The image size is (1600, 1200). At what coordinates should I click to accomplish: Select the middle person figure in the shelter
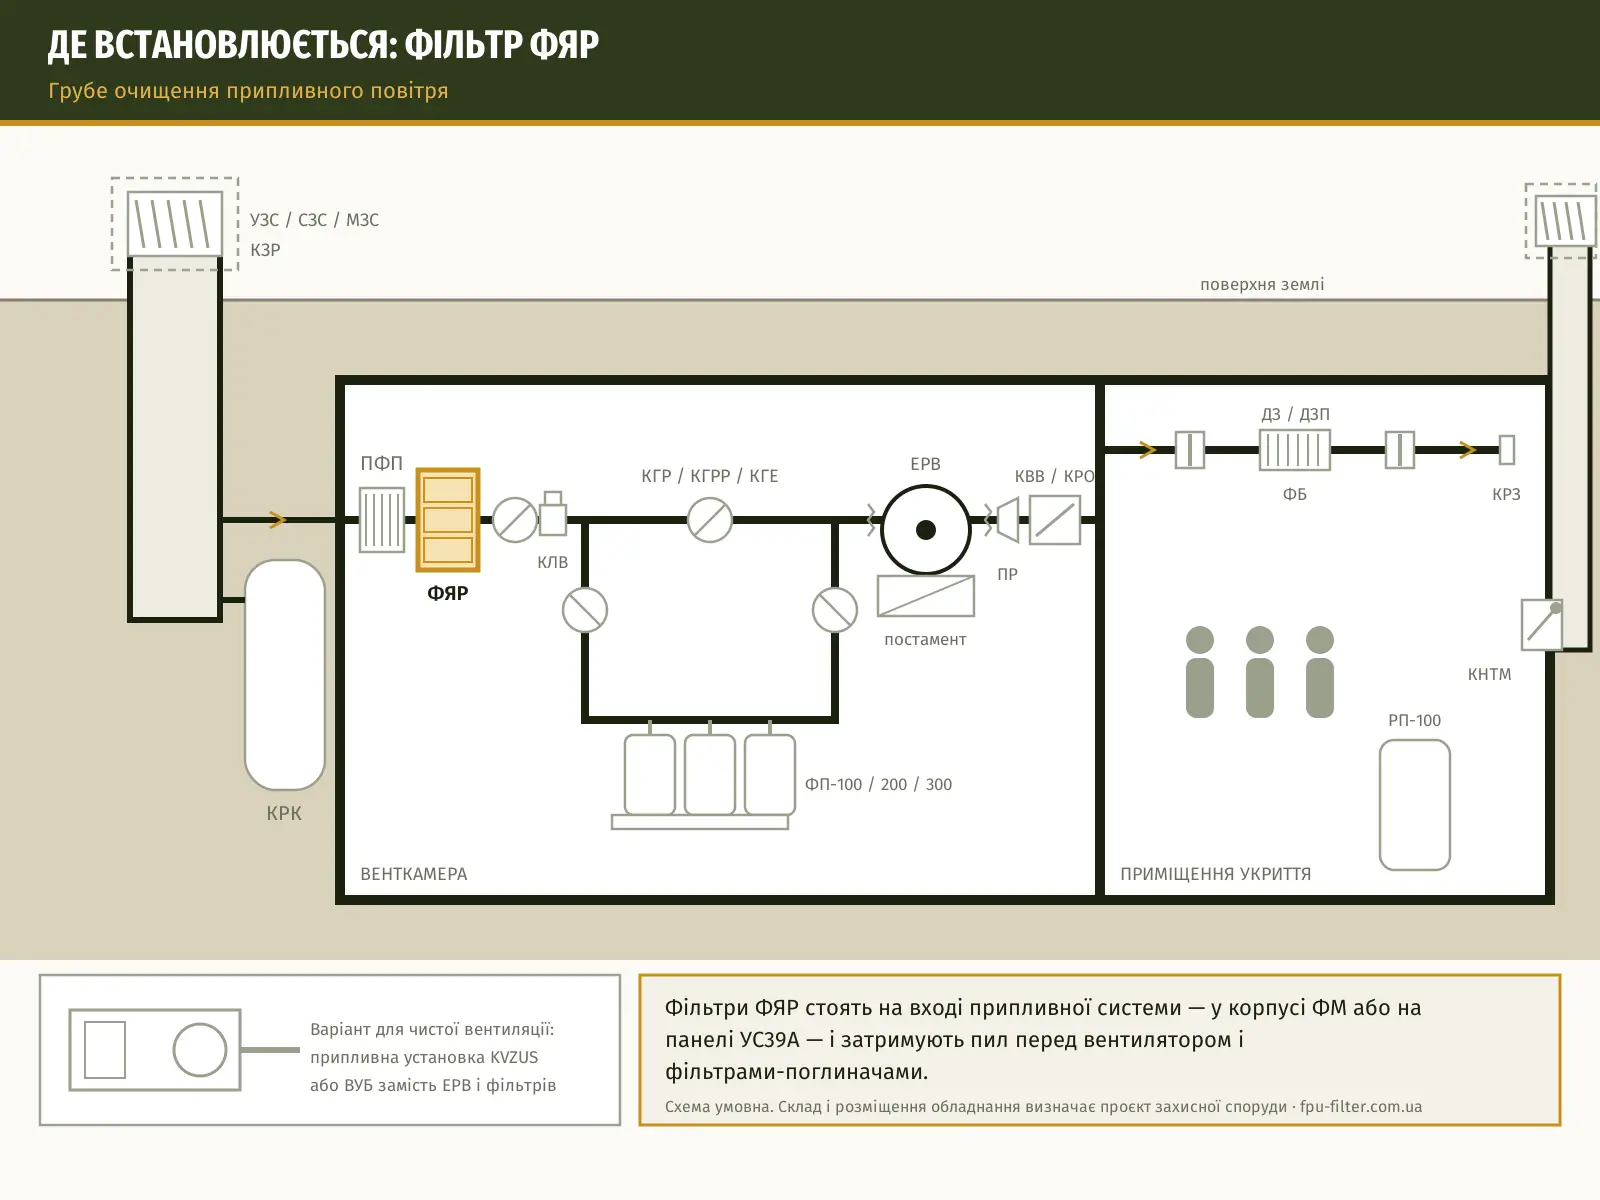[x=1260, y=672]
